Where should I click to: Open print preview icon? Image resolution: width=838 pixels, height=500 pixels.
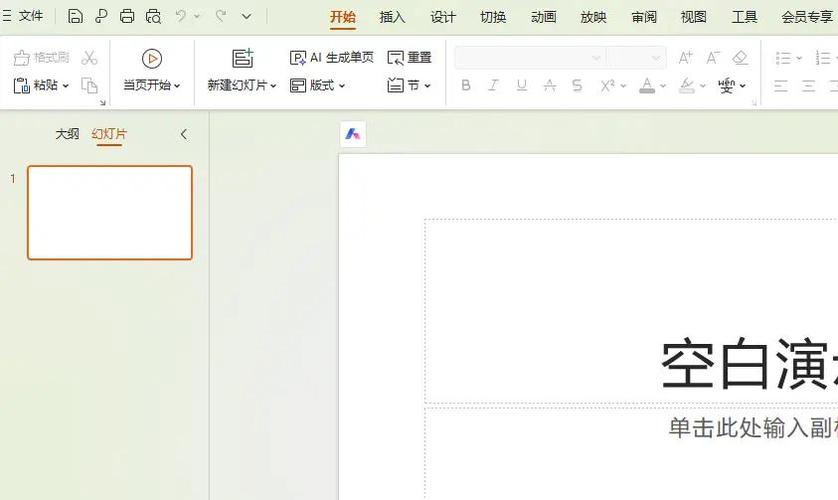[x=153, y=17]
